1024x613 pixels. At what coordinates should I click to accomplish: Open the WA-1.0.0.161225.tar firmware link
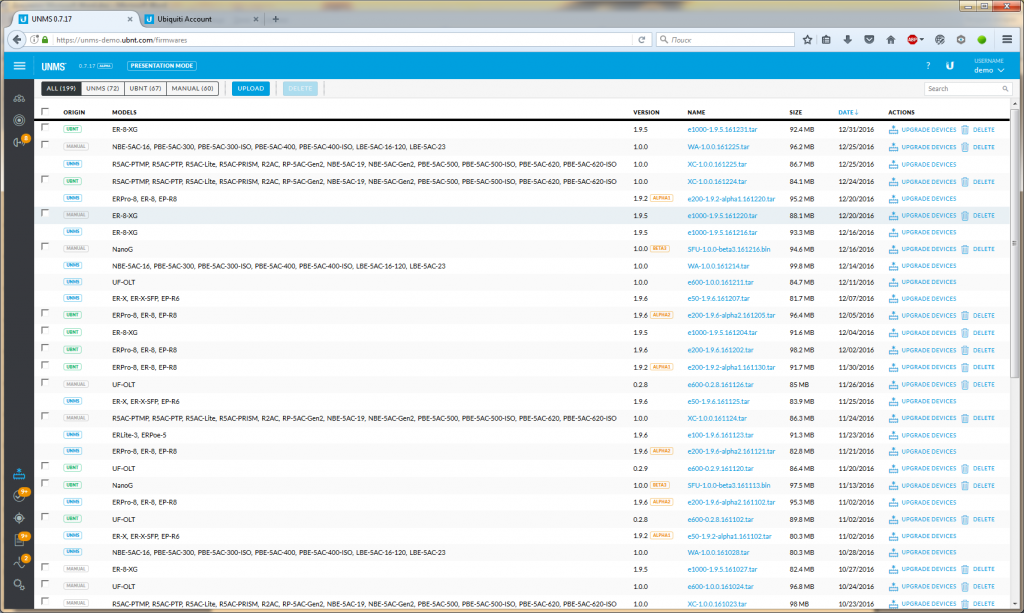(x=718, y=147)
